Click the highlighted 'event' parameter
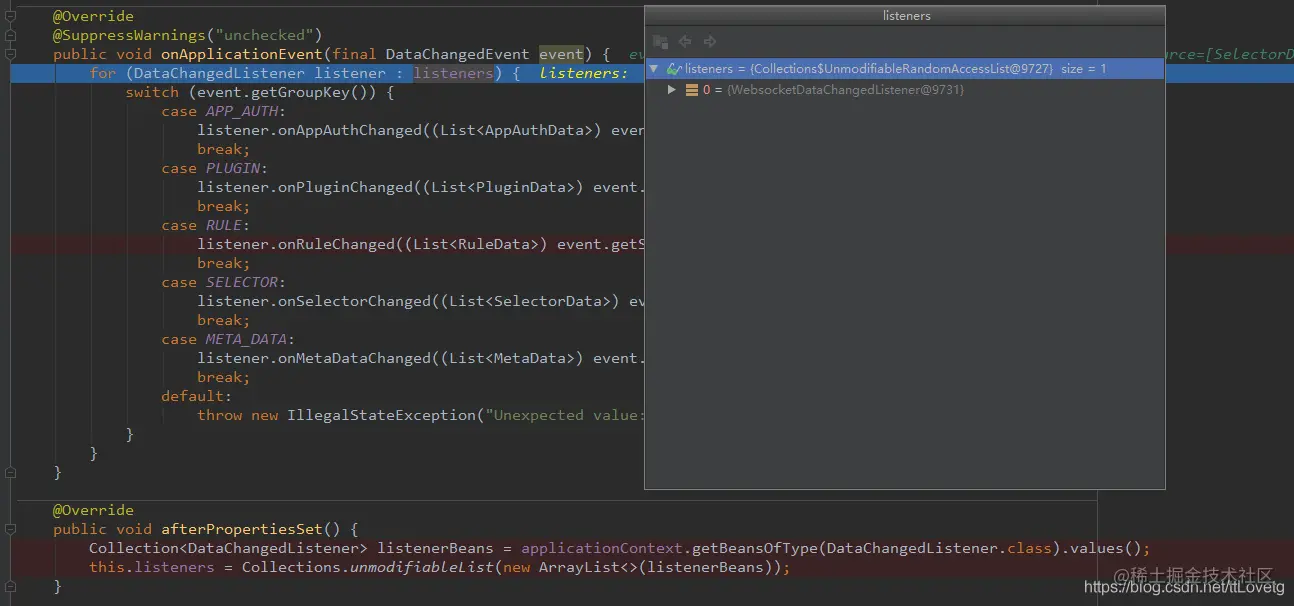The width and height of the screenshot is (1294, 606). (x=561, y=54)
